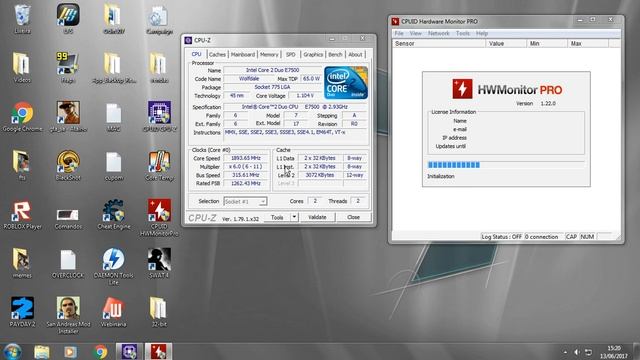
Task: Open the File menu in Hardware Monitor PRO
Action: [x=399, y=33]
